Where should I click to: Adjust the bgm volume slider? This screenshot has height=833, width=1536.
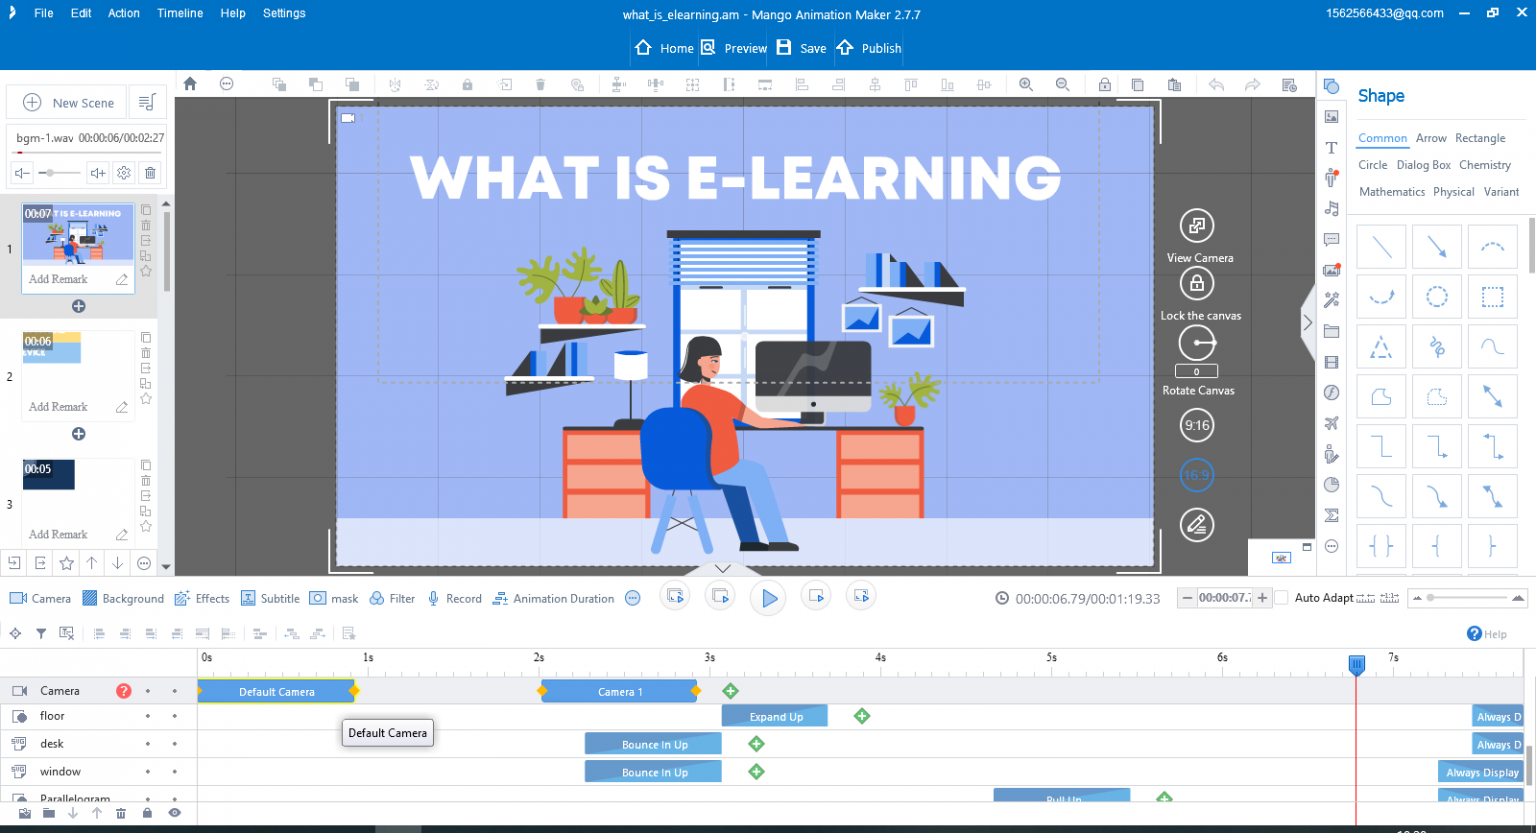51,173
